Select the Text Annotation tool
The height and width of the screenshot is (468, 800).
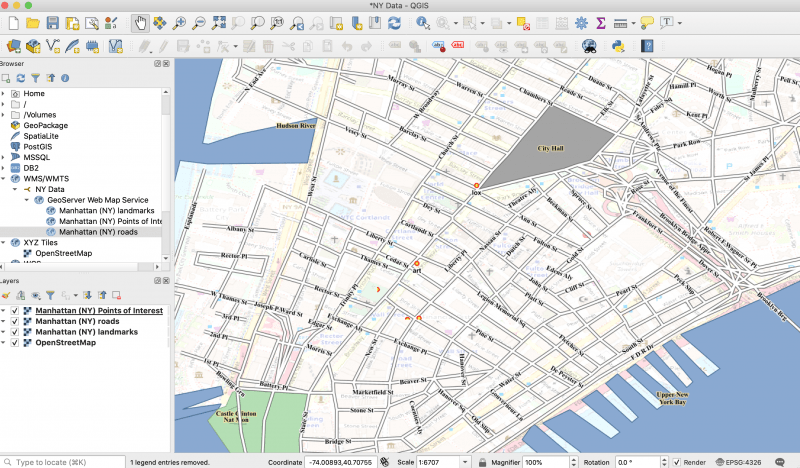click(x=666, y=22)
